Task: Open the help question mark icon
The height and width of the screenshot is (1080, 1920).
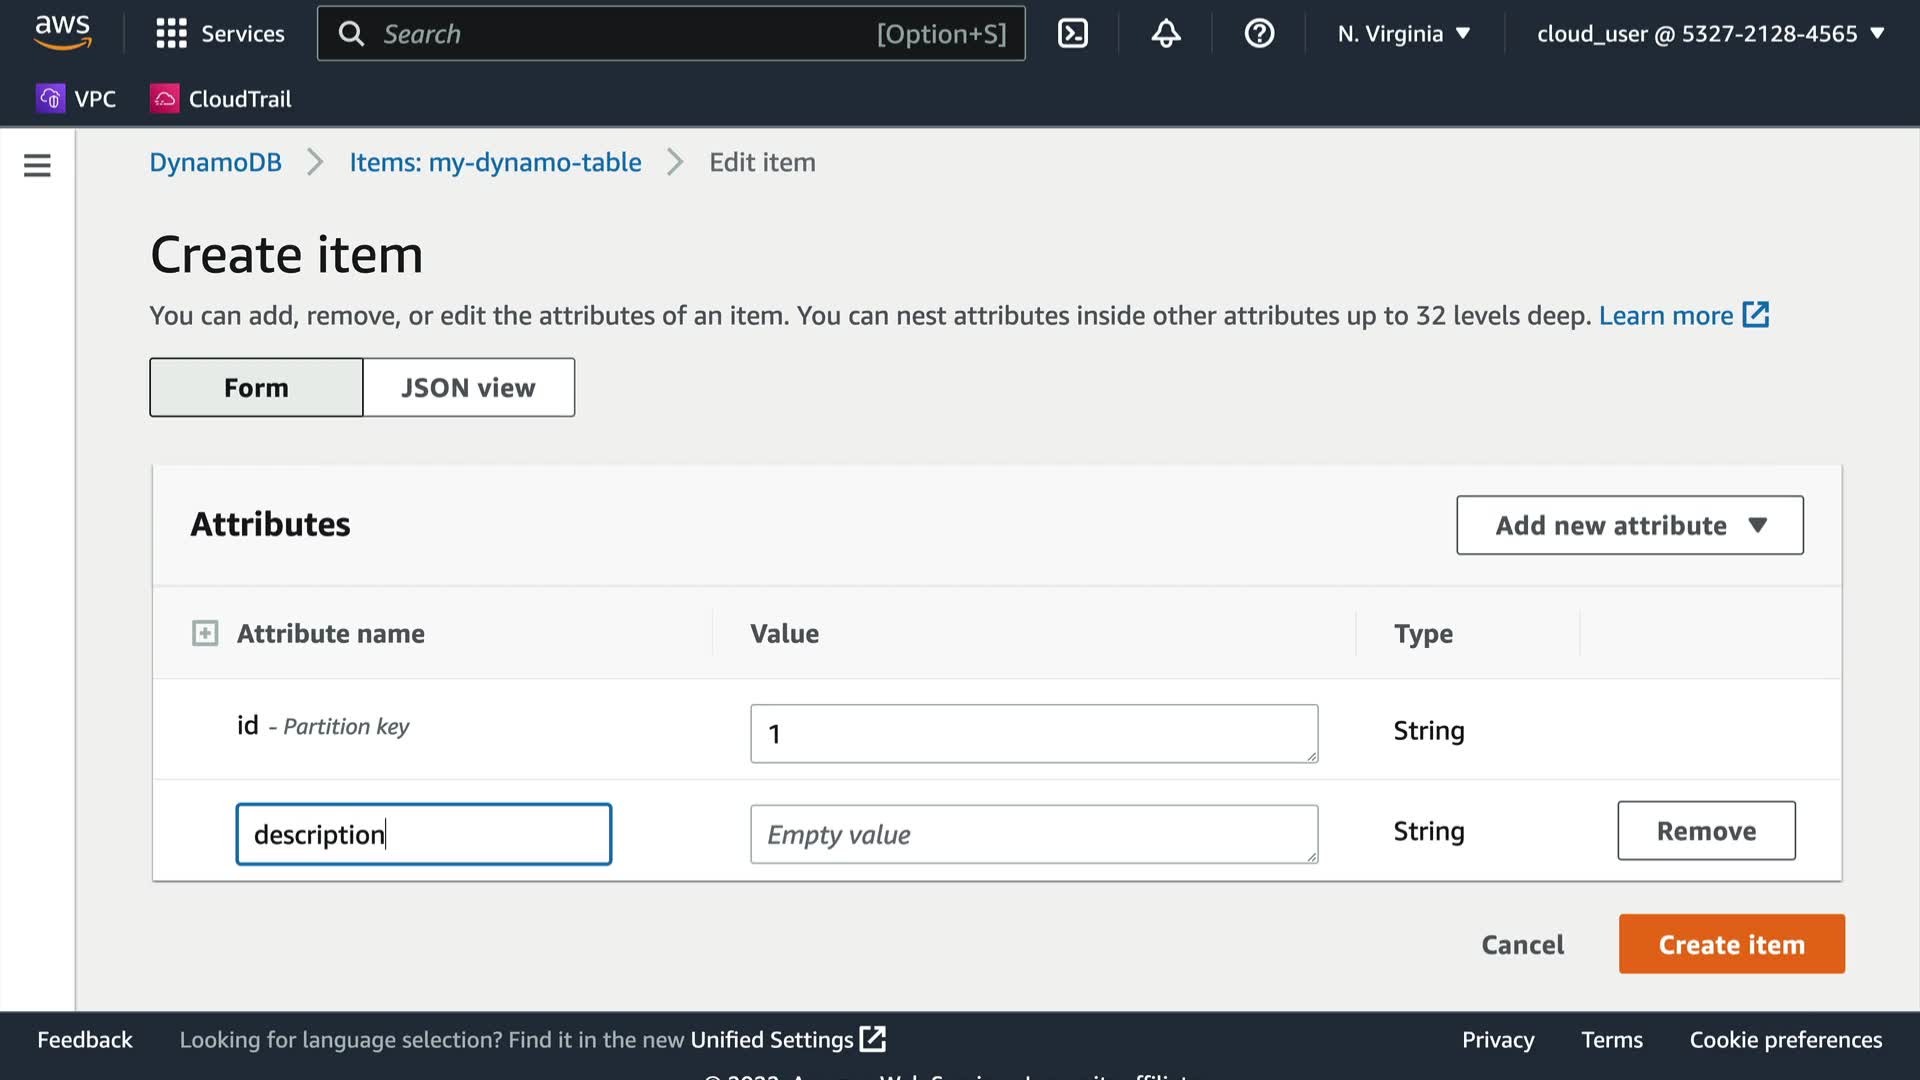Action: pos(1258,34)
